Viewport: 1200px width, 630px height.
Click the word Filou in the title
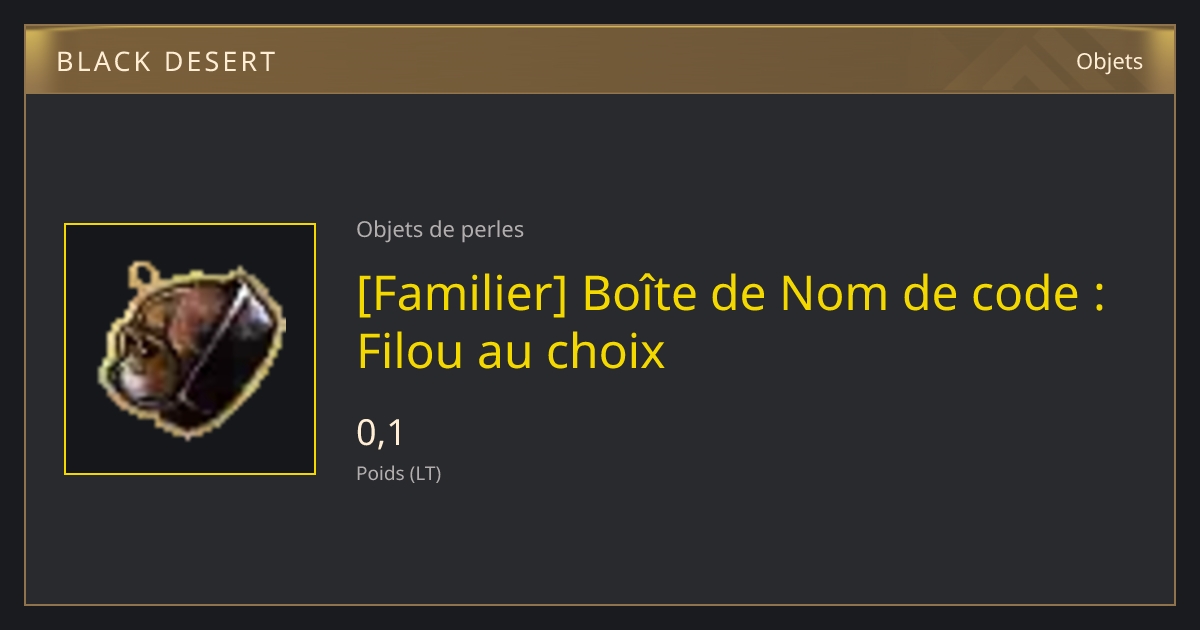[x=405, y=351]
